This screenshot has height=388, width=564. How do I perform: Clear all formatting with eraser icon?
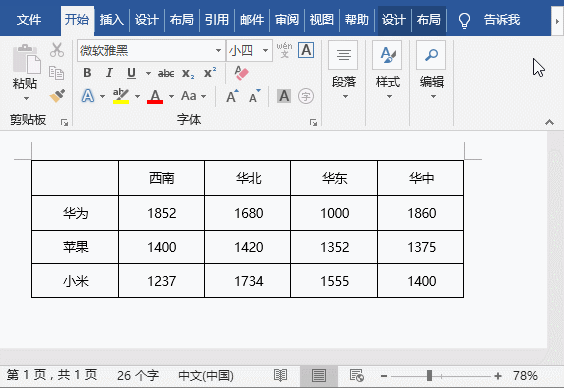point(241,73)
